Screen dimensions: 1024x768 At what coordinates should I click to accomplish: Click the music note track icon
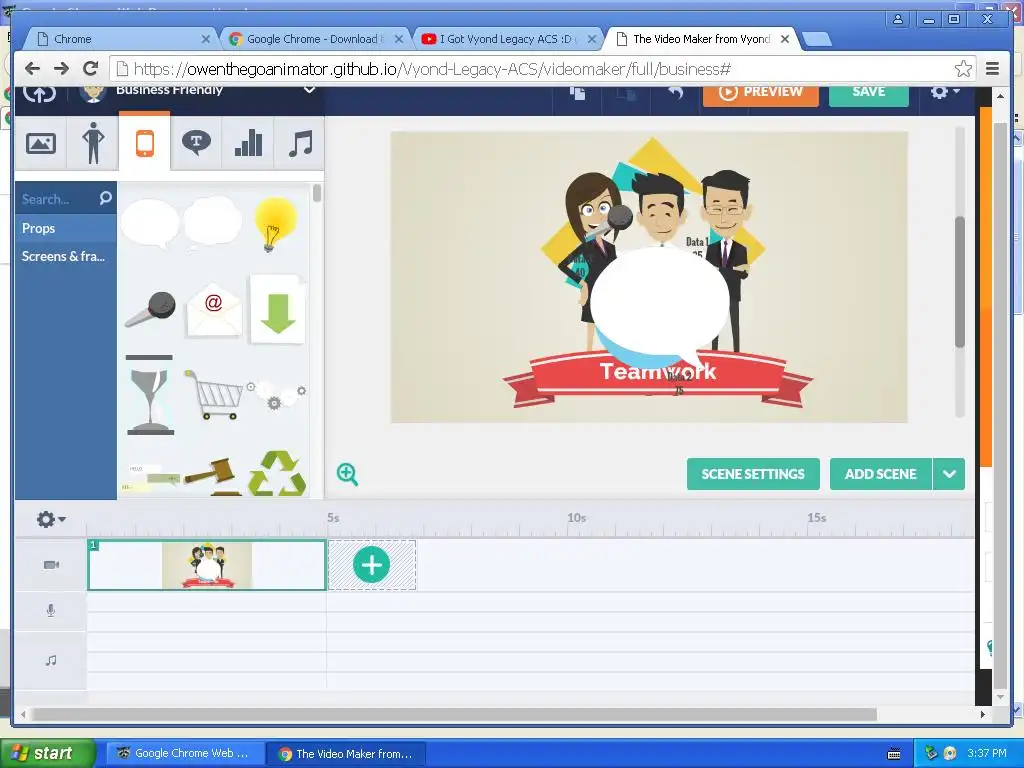[x=51, y=660]
